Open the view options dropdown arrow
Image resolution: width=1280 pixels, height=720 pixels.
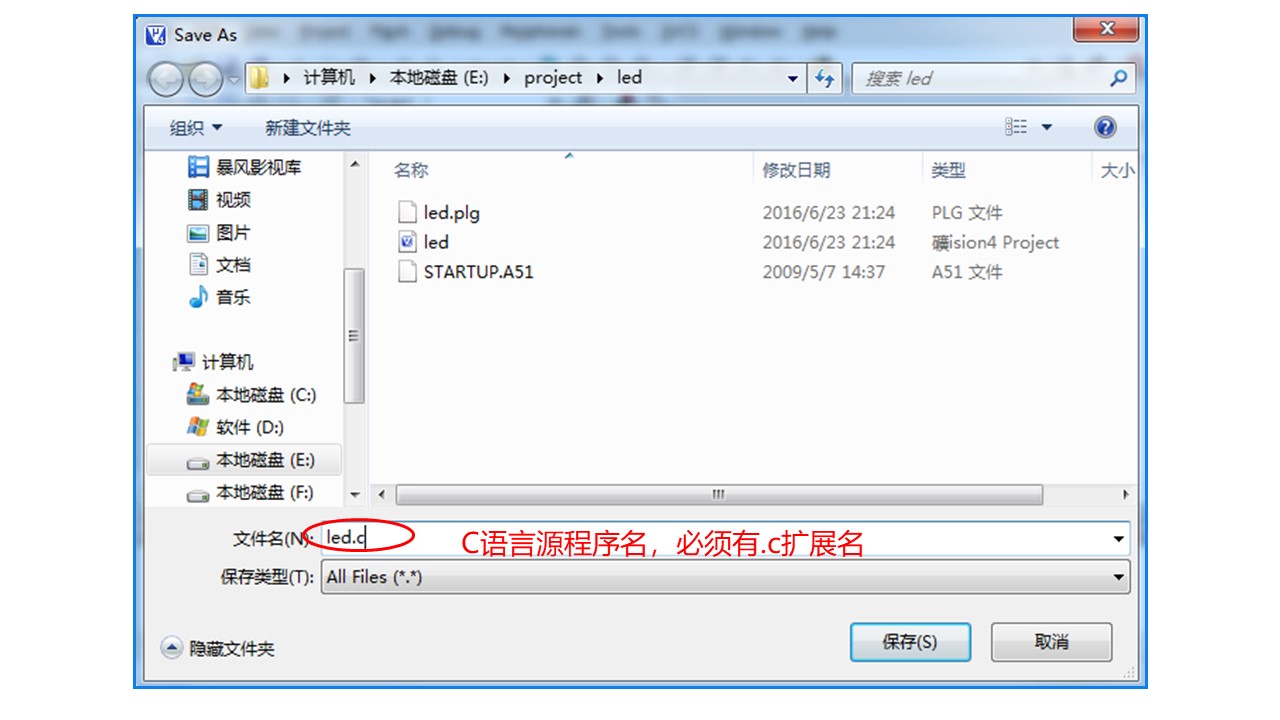pos(1047,127)
